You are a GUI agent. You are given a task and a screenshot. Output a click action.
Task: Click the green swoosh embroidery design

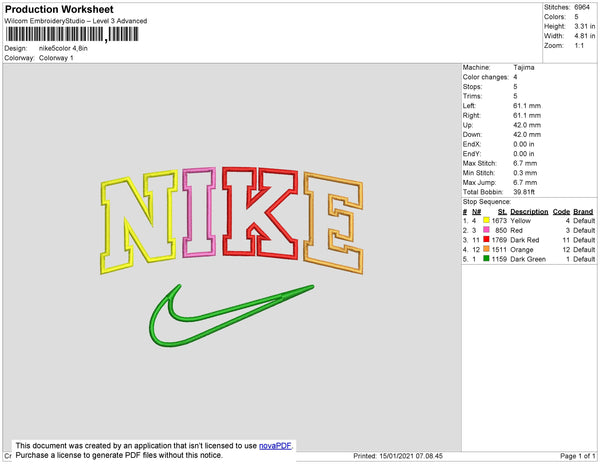click(231, 315)
